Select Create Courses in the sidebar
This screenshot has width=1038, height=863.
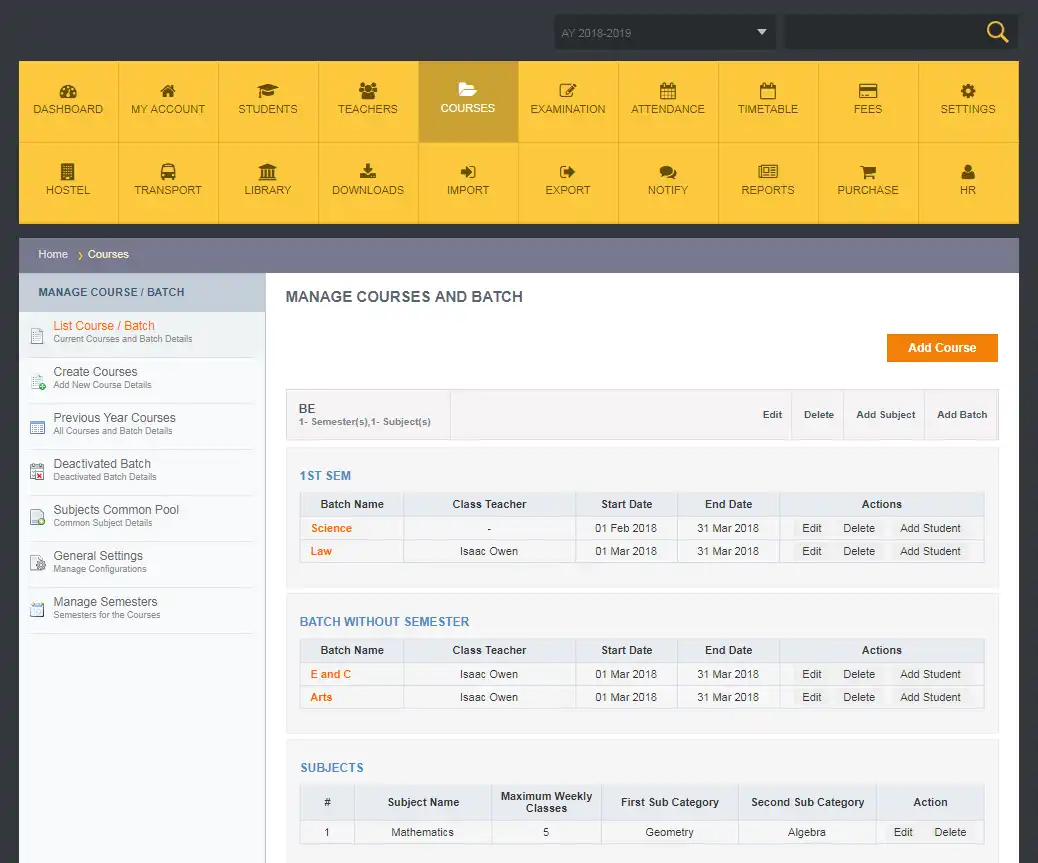tap(95, 372)
